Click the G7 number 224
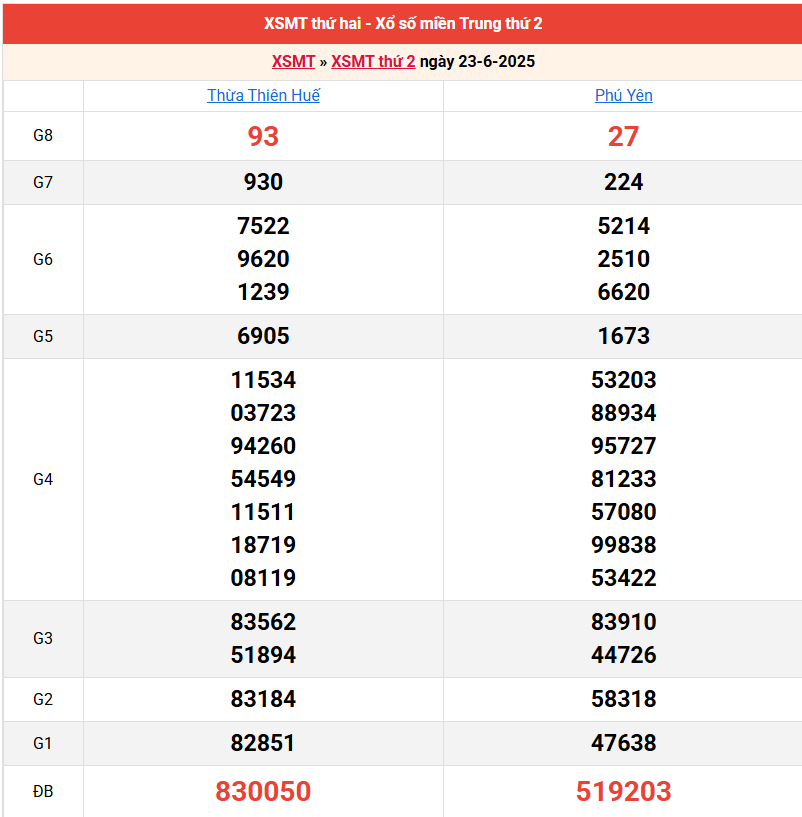Image resolution: width=802 pixels, height=817 pixels. (623, 182)
